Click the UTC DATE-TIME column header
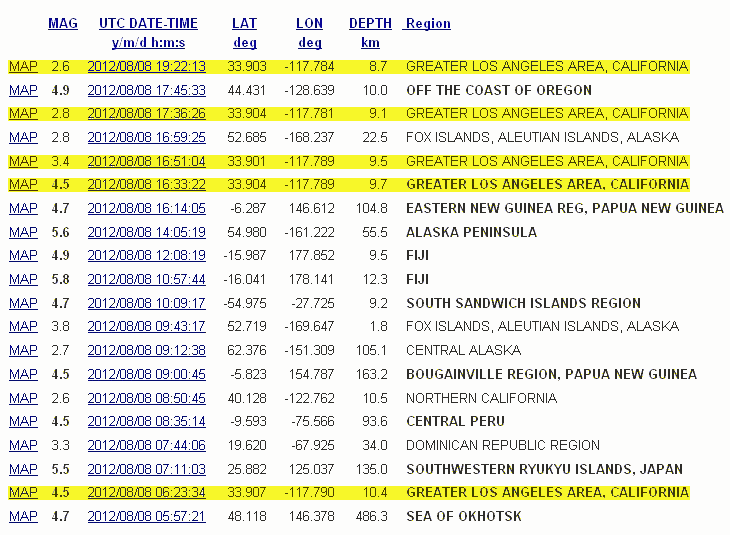 148,23
